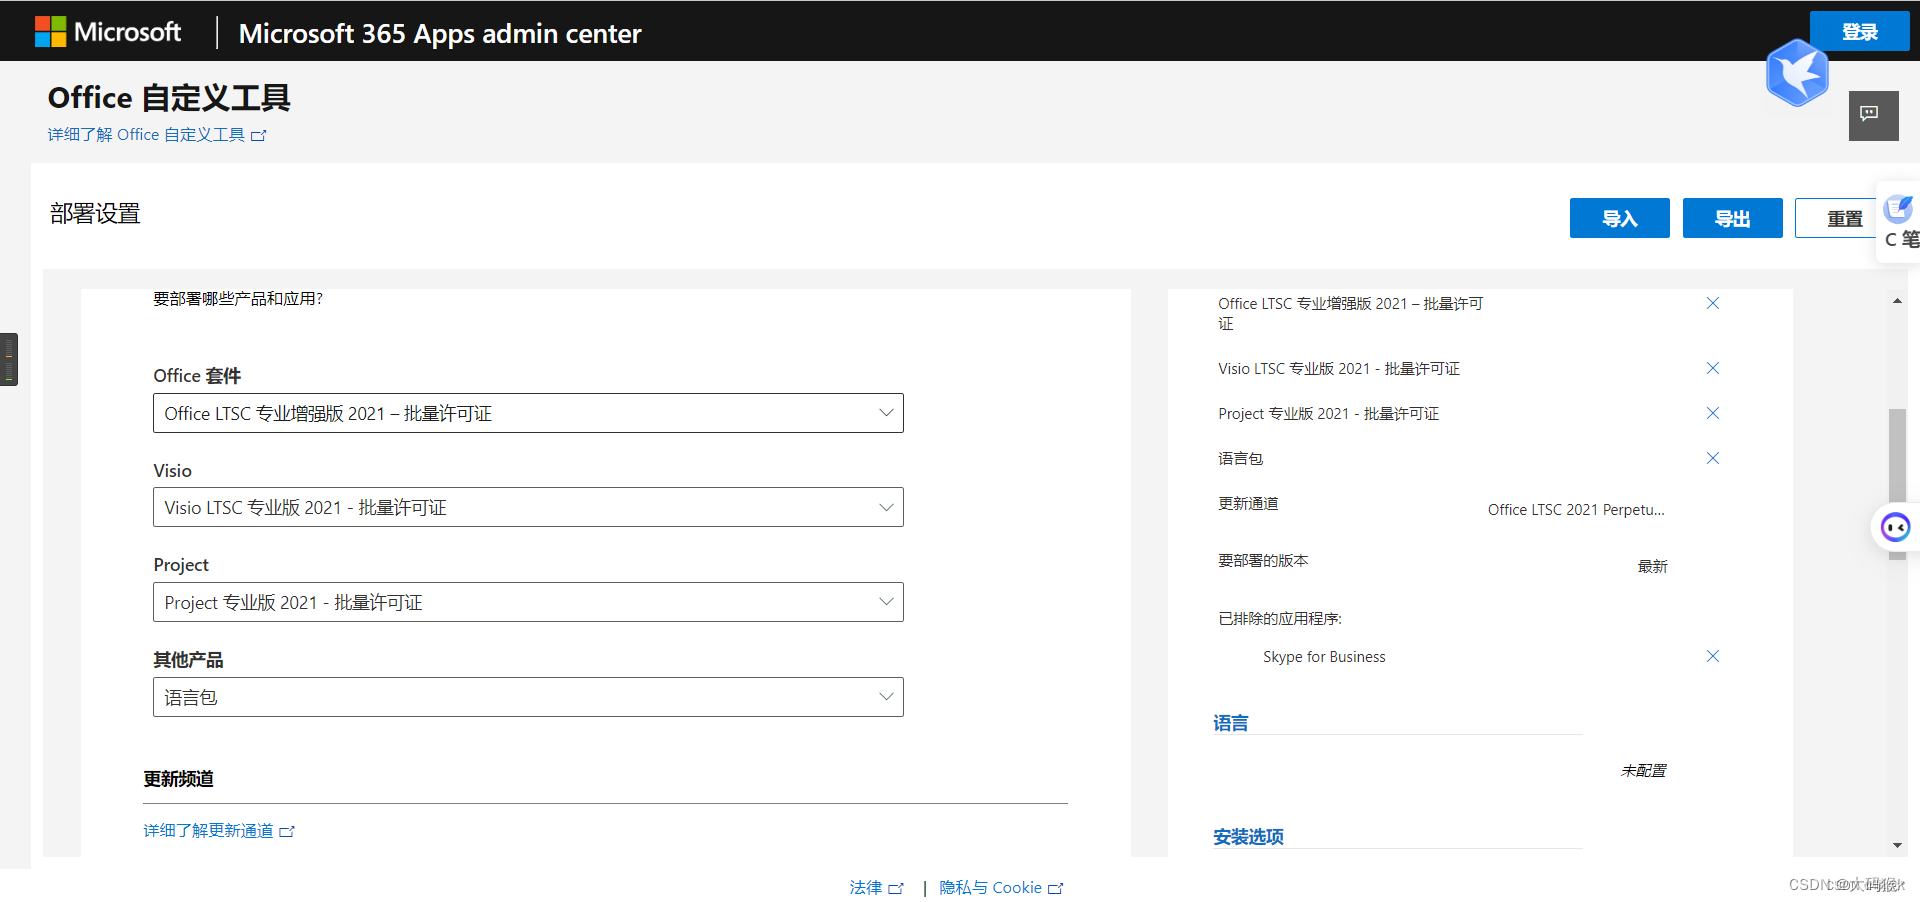Click the 重置 button
This screenshot has height=902, width=1920.
tap(1845, 217)
